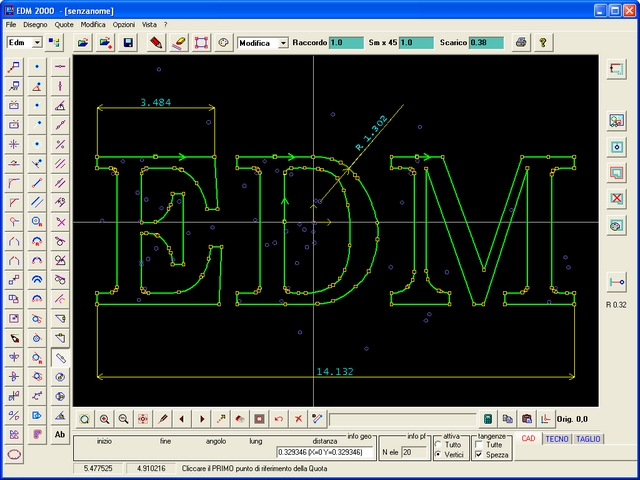Click the 14.132 dimension text
The width and height of the screenshot is (640, 480).
[x=335, y=371]
